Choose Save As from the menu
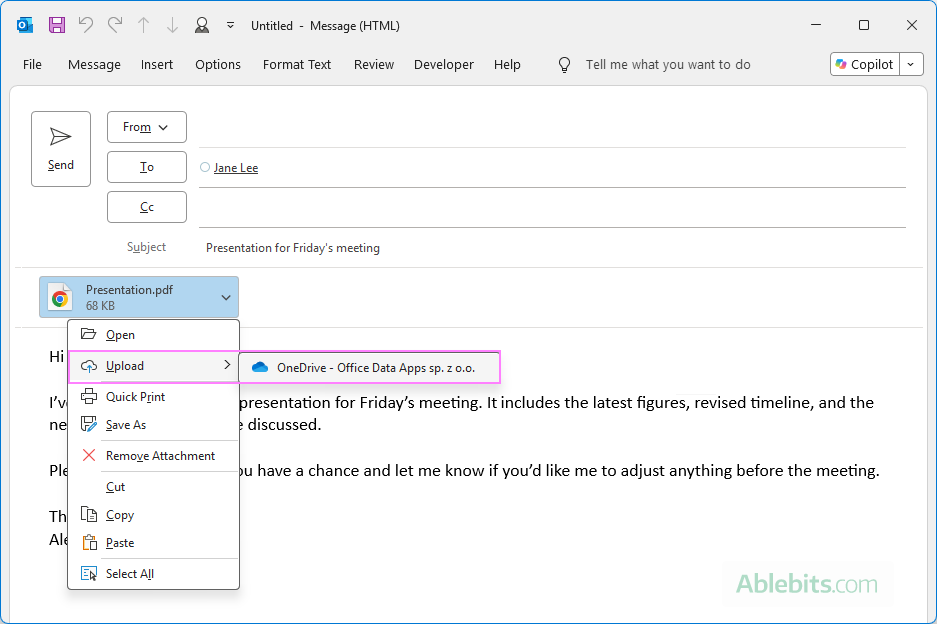 click(x=154, y=425)
